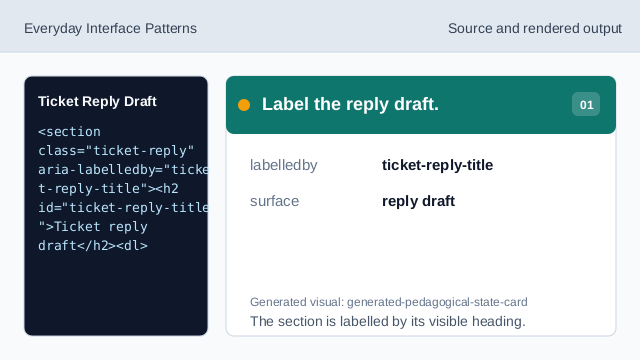Viewport: 640px width, 360px height.
Task: Click the orange status dot icon
Action: (244, 105)
